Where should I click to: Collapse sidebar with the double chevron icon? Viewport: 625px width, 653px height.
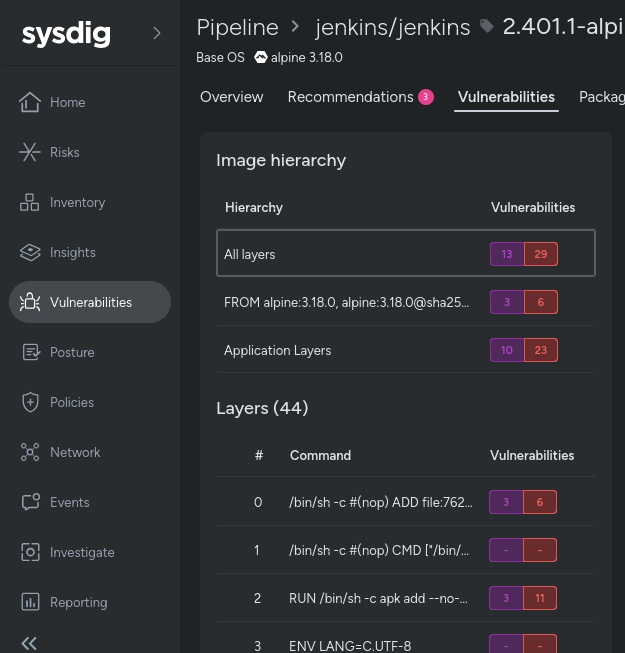(29, 643)
